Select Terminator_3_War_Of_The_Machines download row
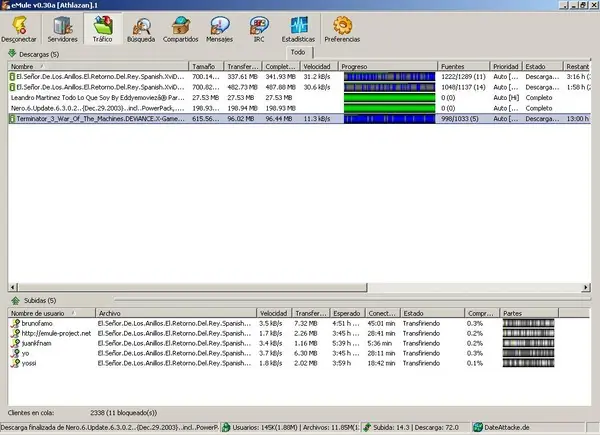This screenshot has width=600, height=435. pos(299,119)
